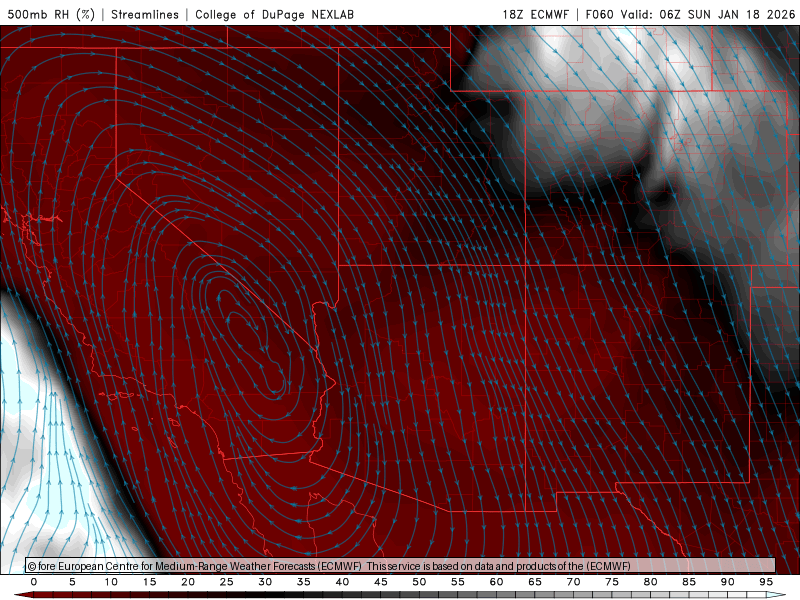This screenshot has height=600, width=800.
Task: Click the colorbar label "5"
Action: (72, 582)
